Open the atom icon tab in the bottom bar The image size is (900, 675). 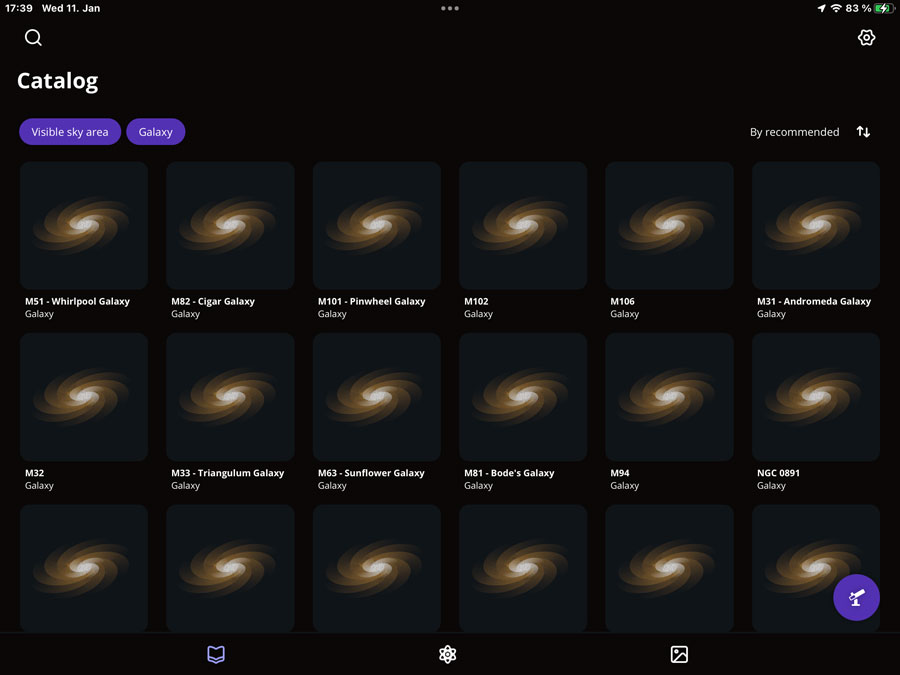[x=447, y=654]
